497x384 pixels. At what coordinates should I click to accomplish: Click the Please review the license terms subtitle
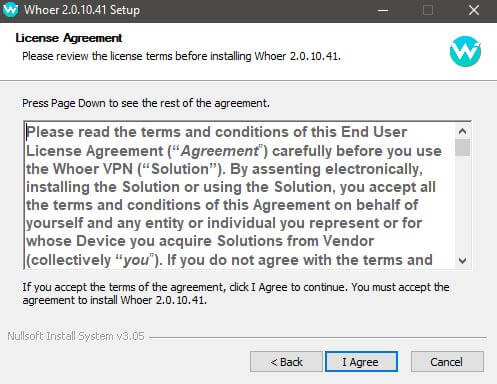pyautogui.click(x=181, y=56)
